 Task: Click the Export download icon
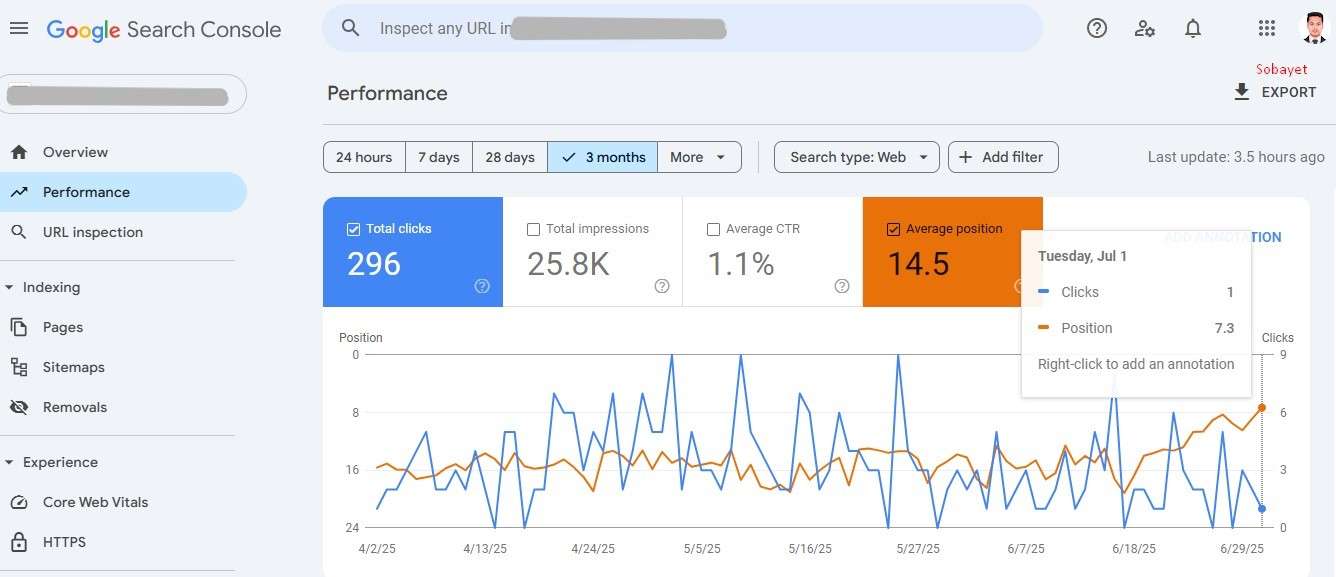point(1242,92)
